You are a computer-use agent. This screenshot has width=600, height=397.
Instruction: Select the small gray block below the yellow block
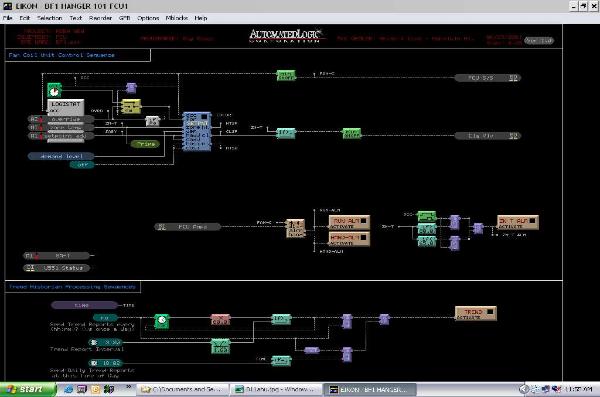tap(152, 121)
